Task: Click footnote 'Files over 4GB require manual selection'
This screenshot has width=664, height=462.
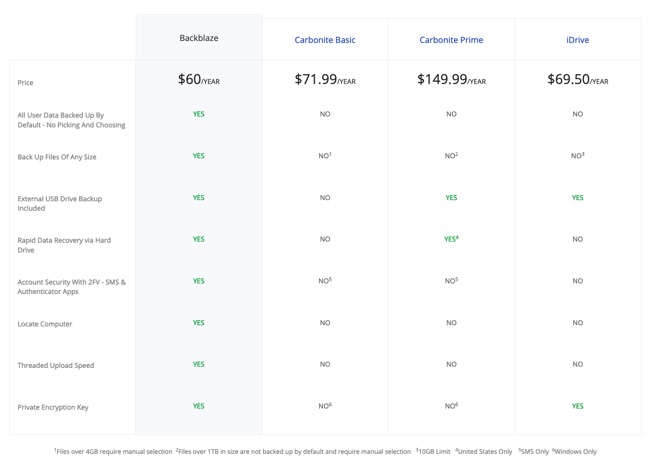Action: [x=113, y=451]
